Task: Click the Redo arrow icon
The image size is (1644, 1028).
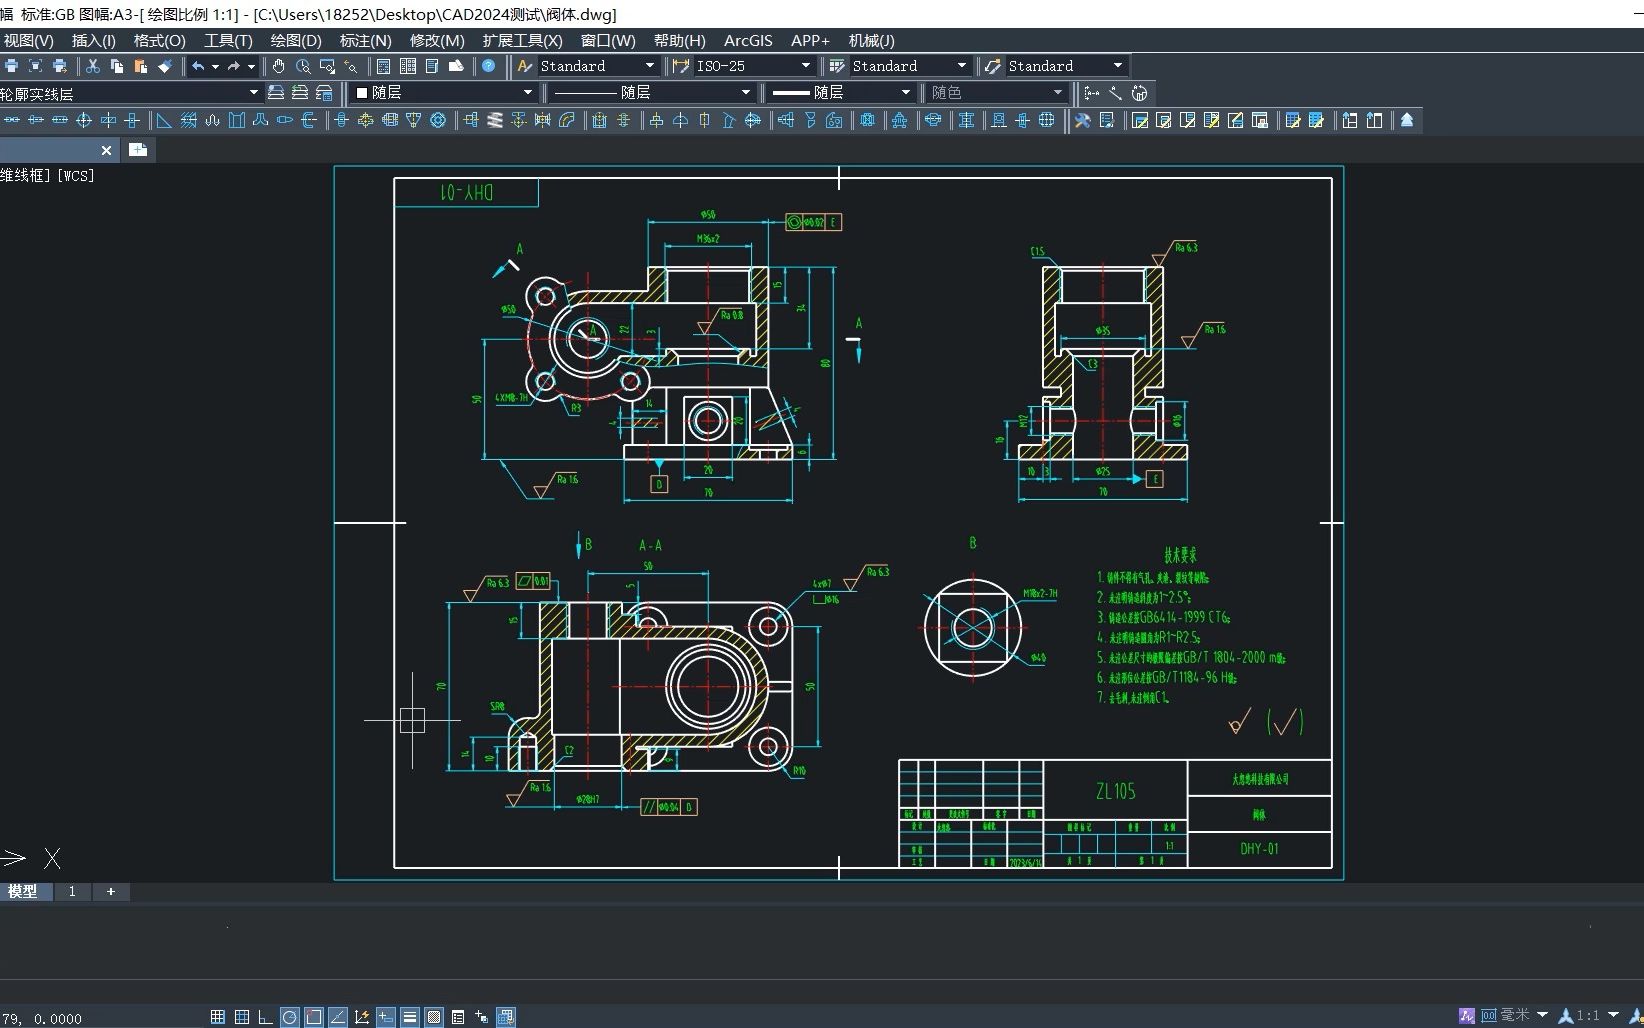Action: 234,66
